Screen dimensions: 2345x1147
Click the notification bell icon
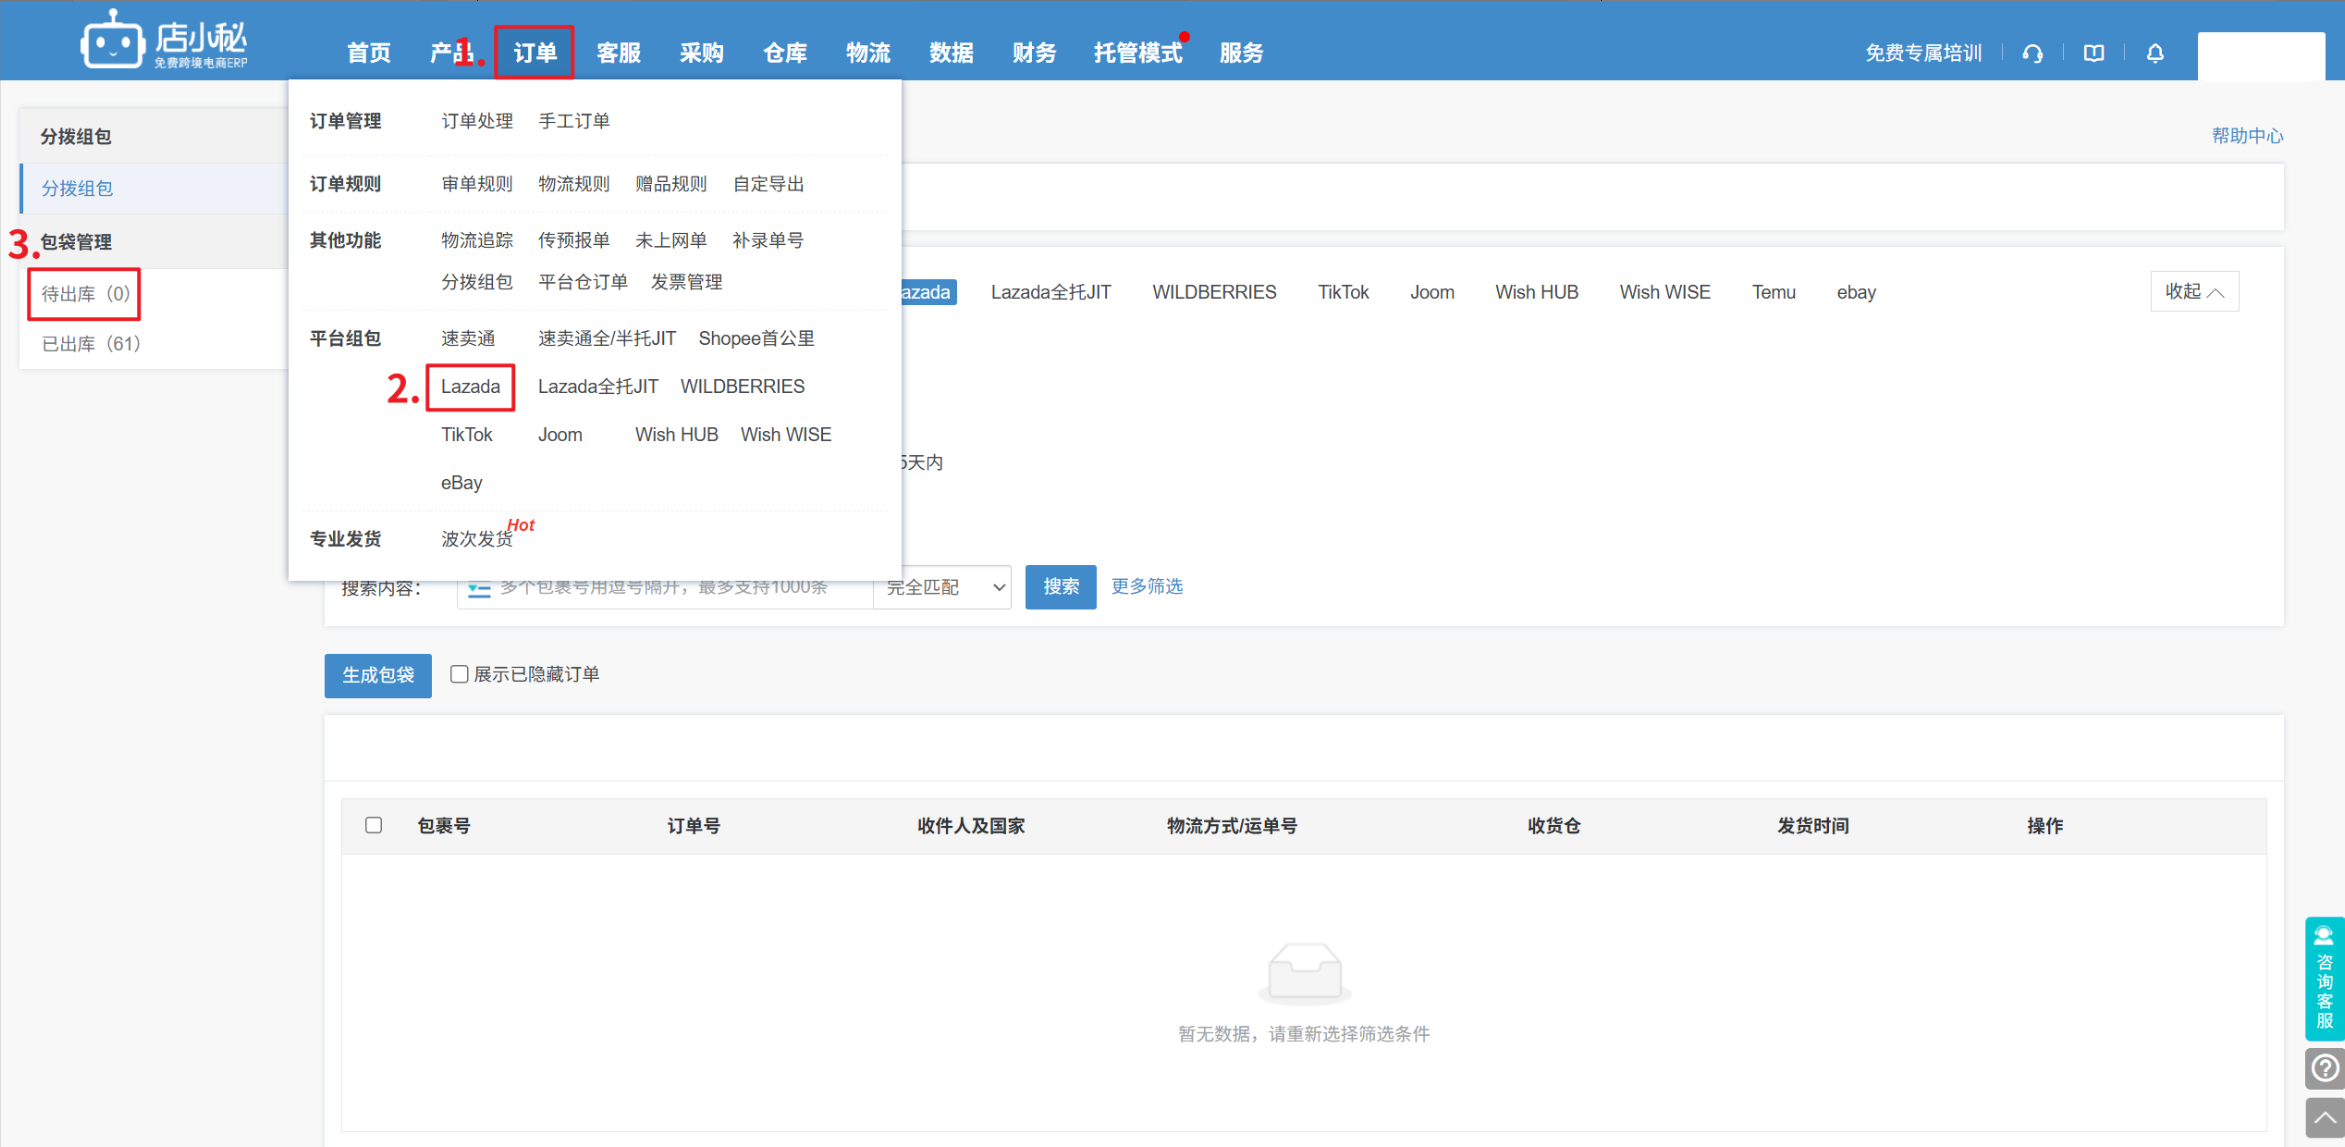(x=2155, y=53)
